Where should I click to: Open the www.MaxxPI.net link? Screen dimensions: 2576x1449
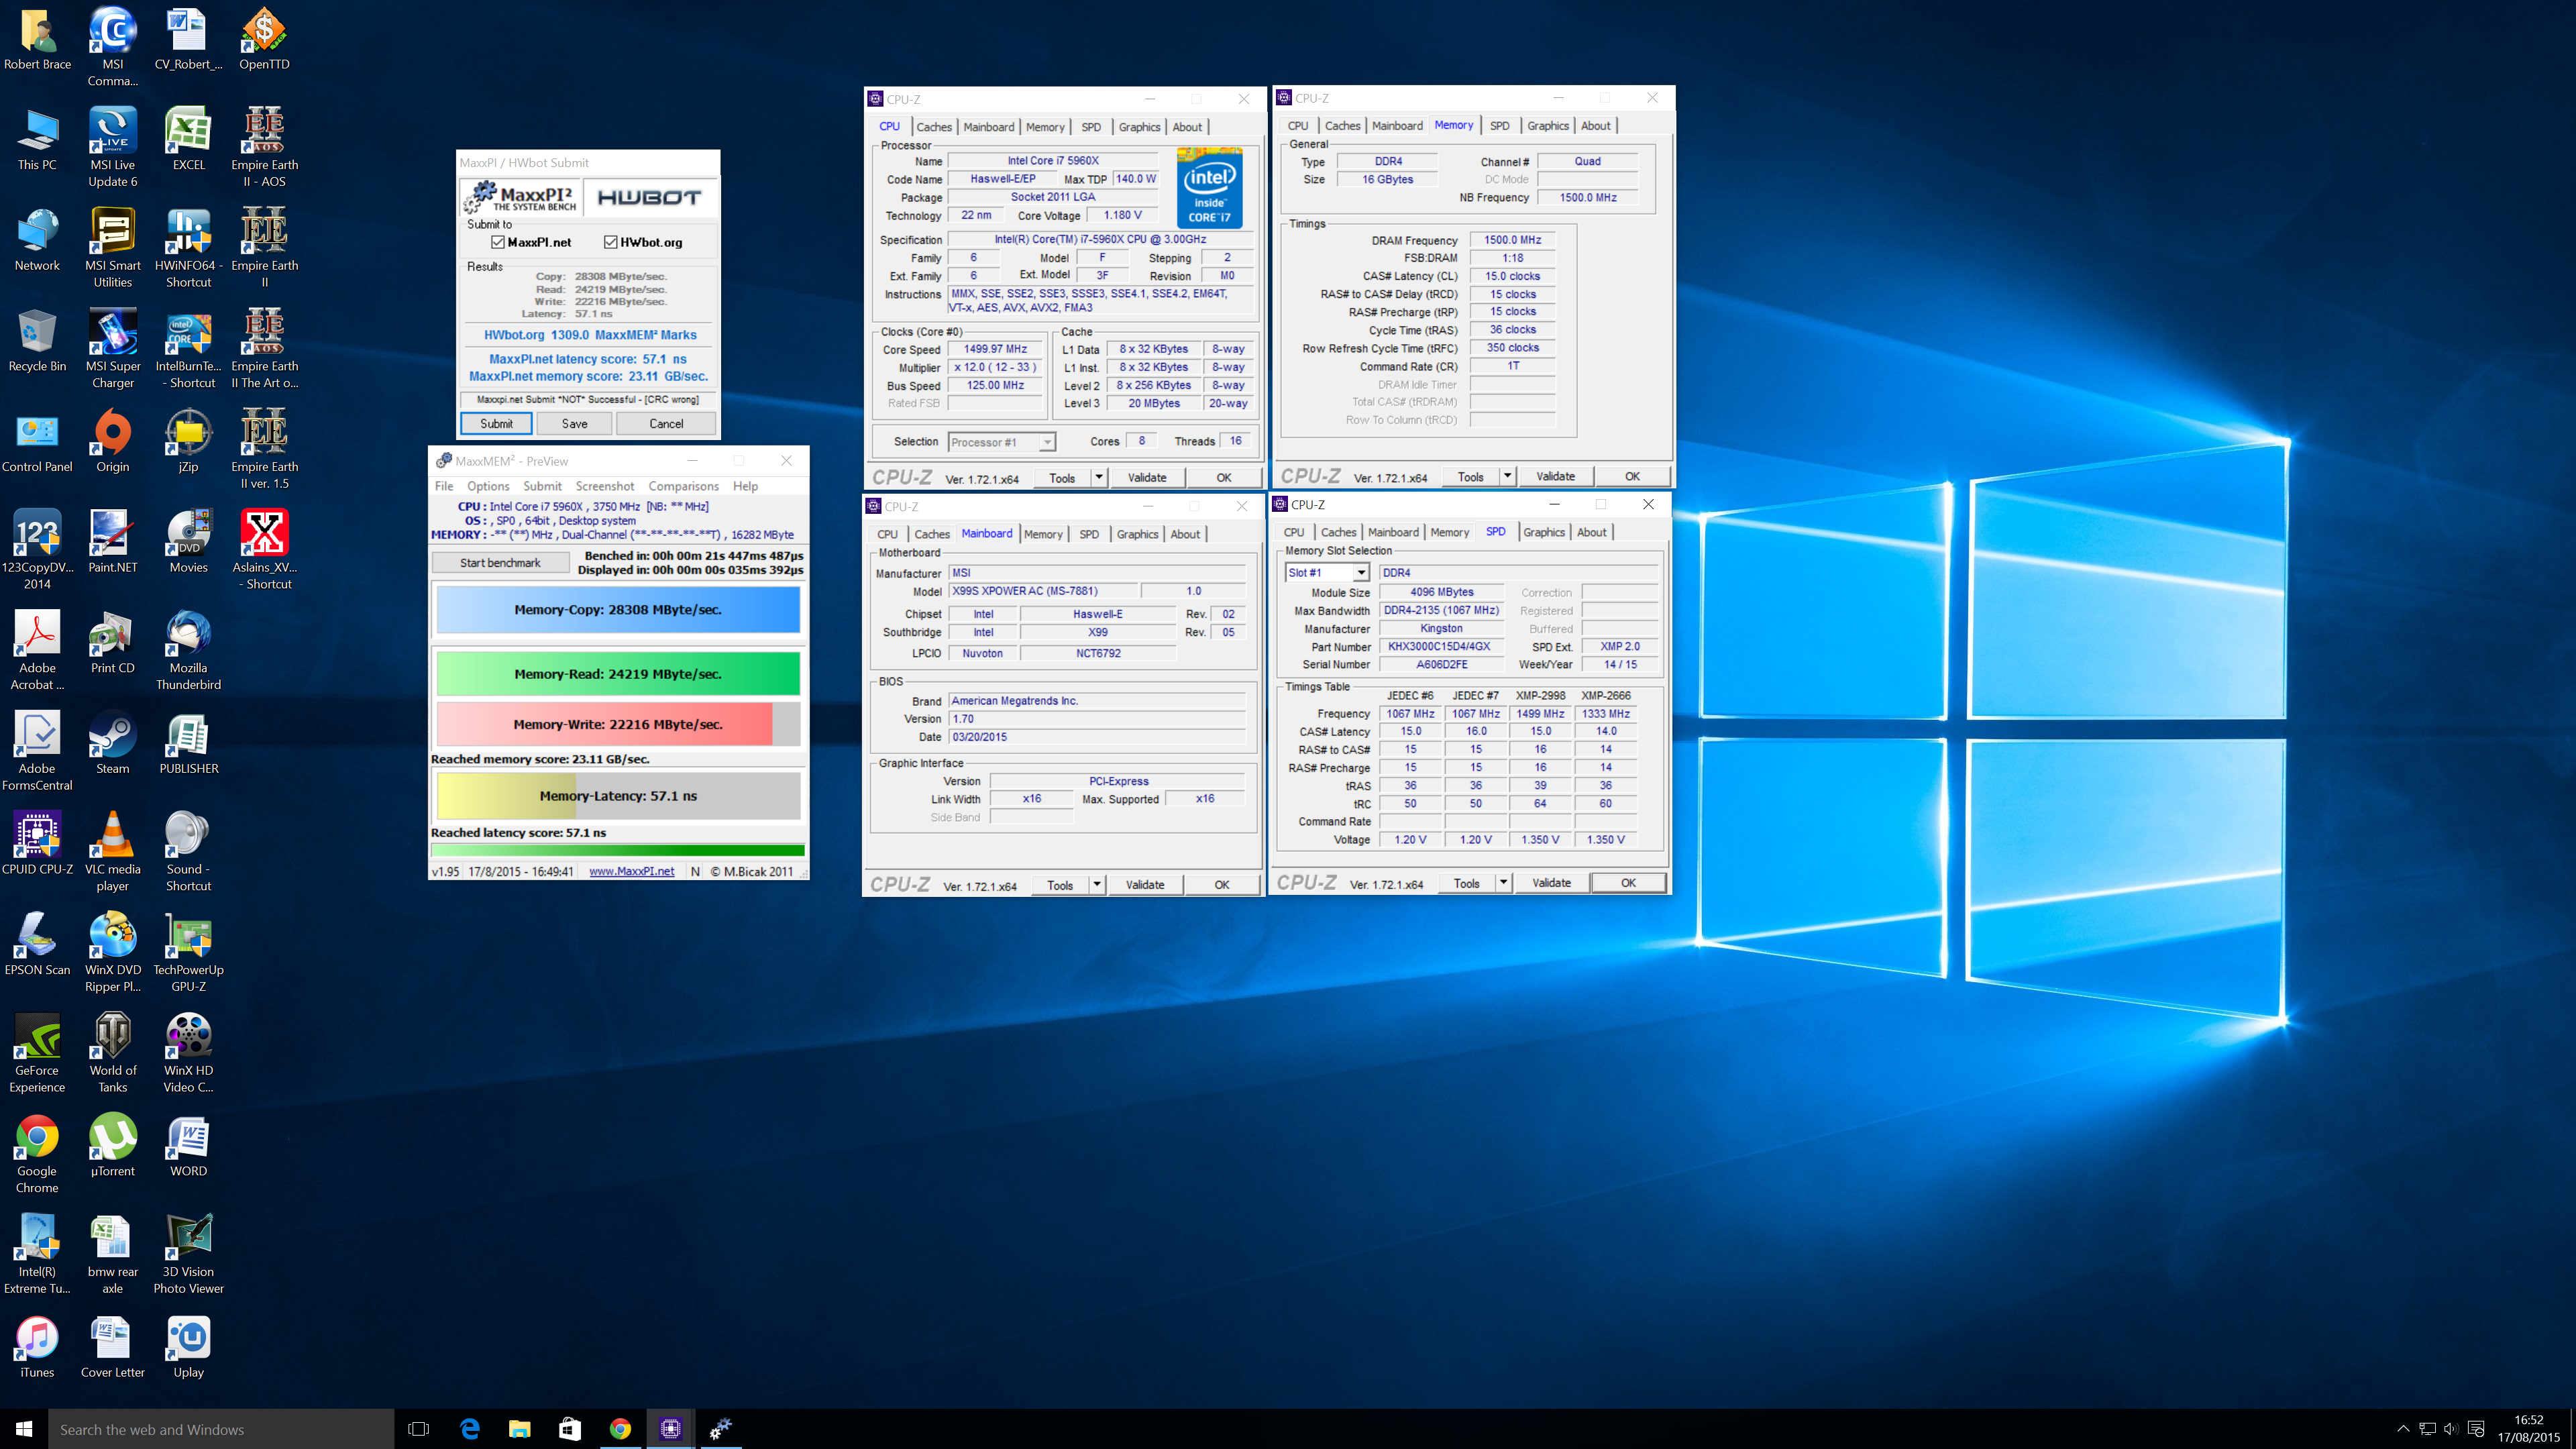pyautogui.click(x=632, y=872)
